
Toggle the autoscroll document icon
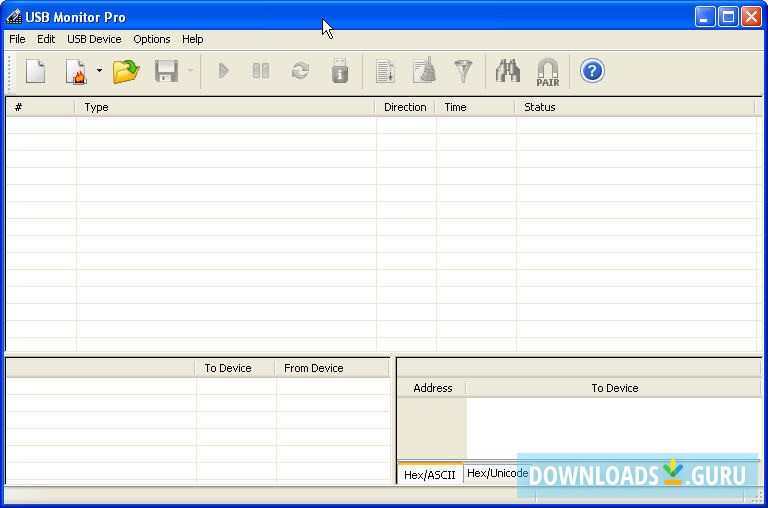coord(385,72)
